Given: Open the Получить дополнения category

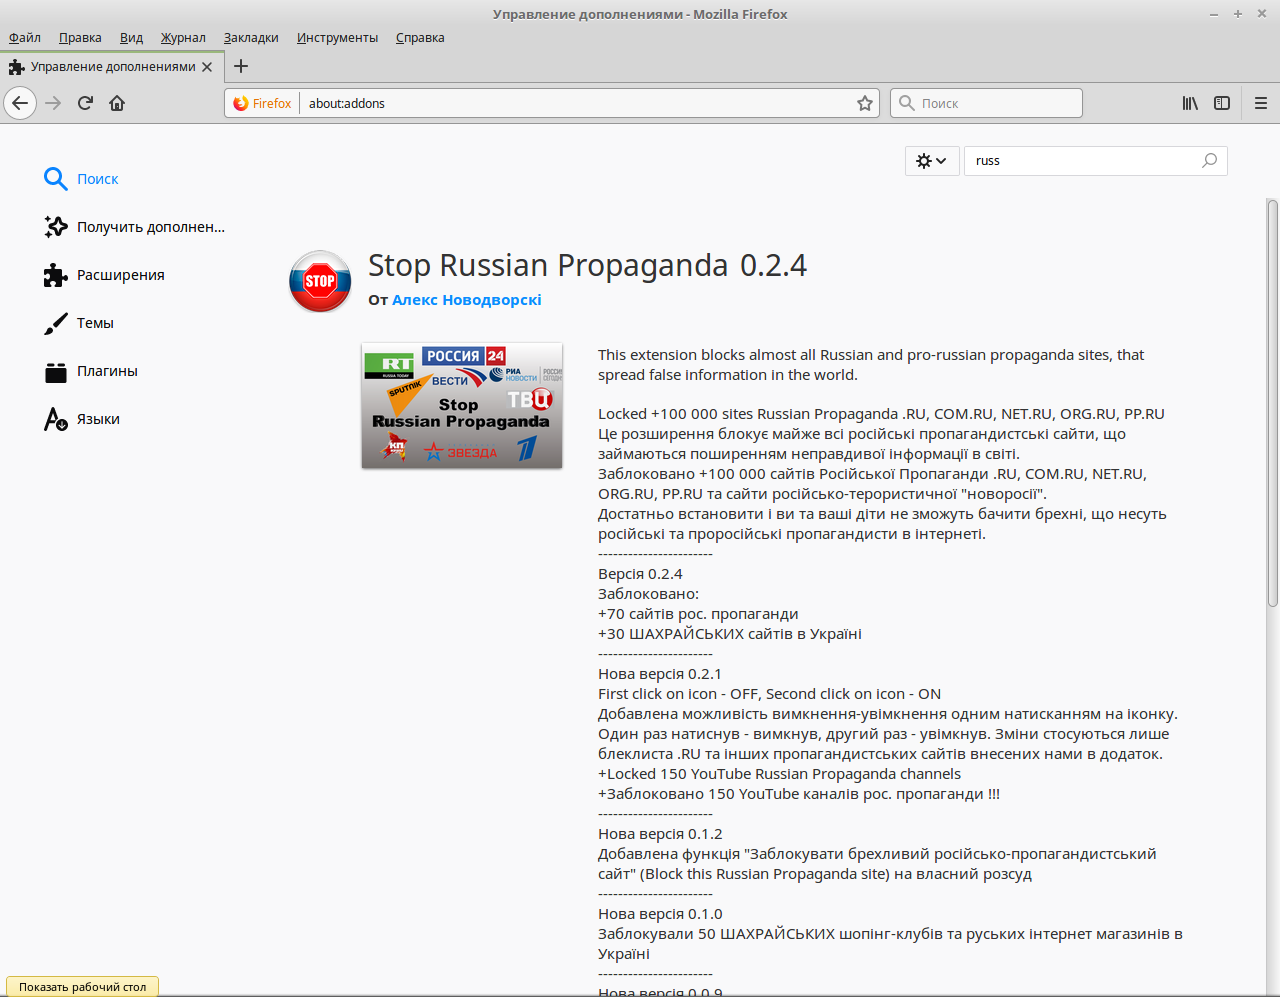Looking at the screenshot, I should 135,227.
